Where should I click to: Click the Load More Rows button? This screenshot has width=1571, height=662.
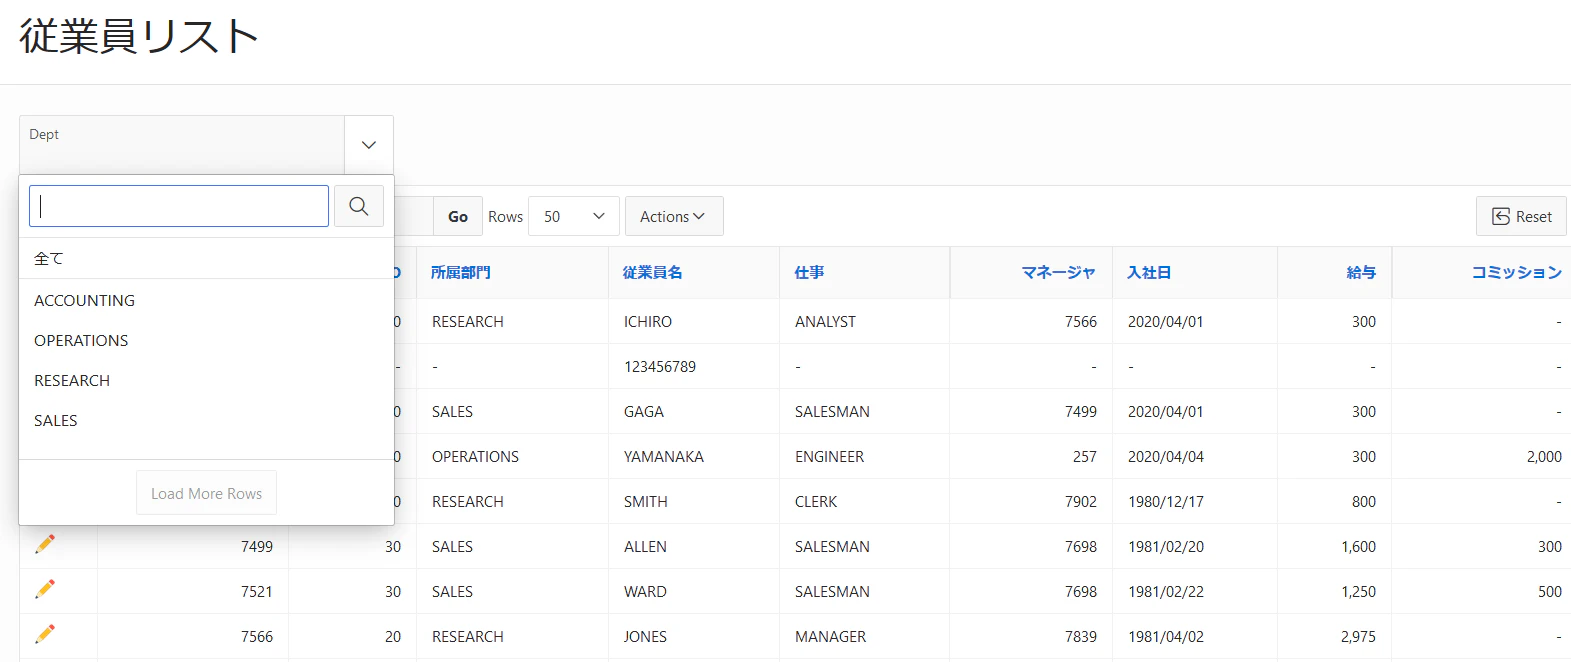pos(206,493)
